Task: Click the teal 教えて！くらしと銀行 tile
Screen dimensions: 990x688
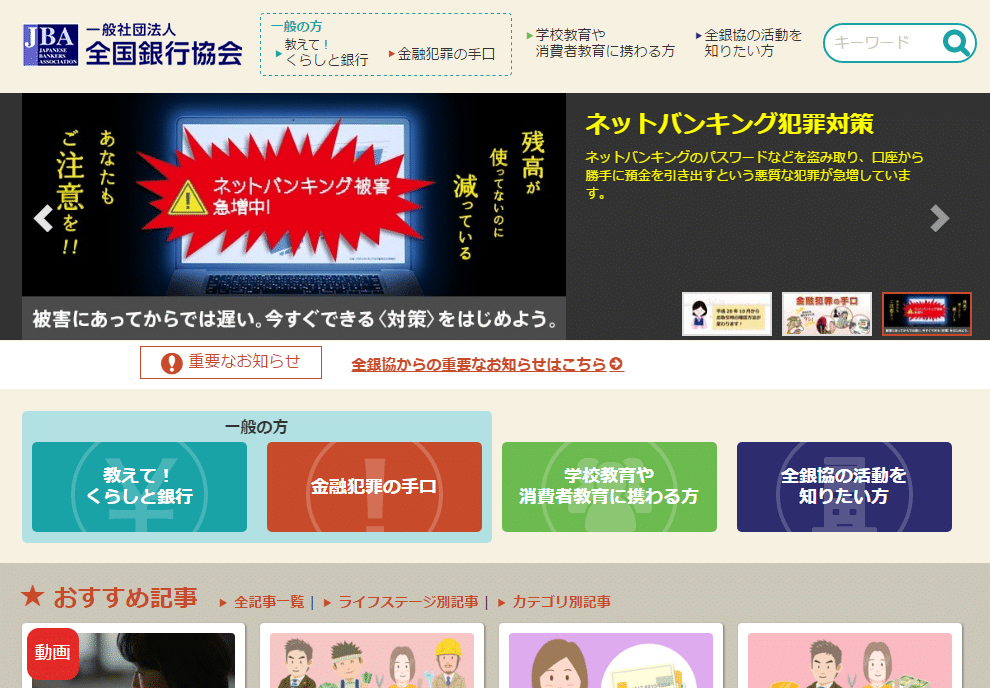Action: click(140, 487)
